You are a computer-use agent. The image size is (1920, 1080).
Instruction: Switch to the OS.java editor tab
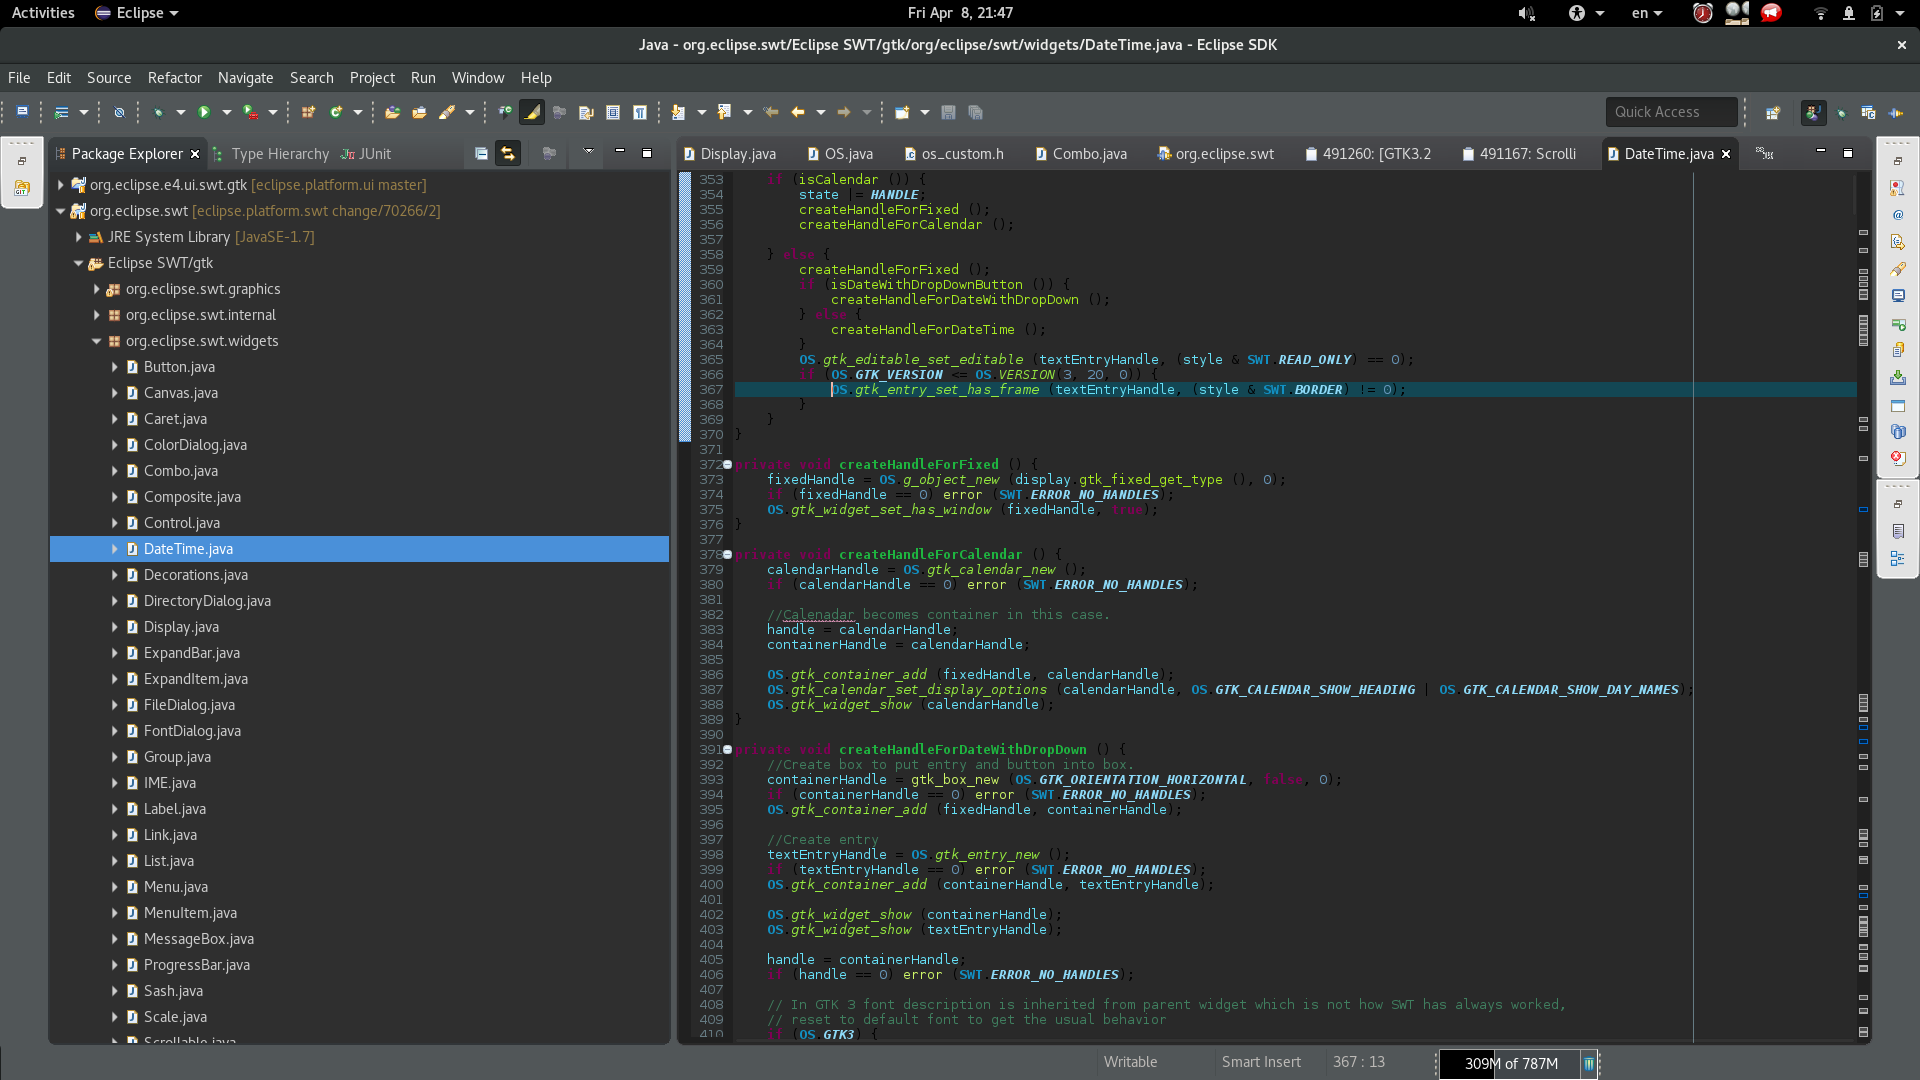coord(840,153)
